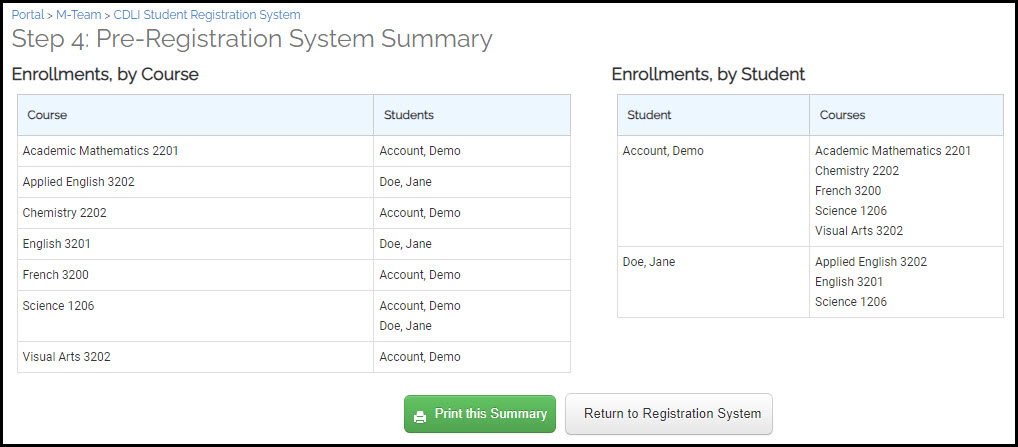Select Visual Arts 3202 course row
The height and width of the screenshot is (447, 1018).
[294, 357]
